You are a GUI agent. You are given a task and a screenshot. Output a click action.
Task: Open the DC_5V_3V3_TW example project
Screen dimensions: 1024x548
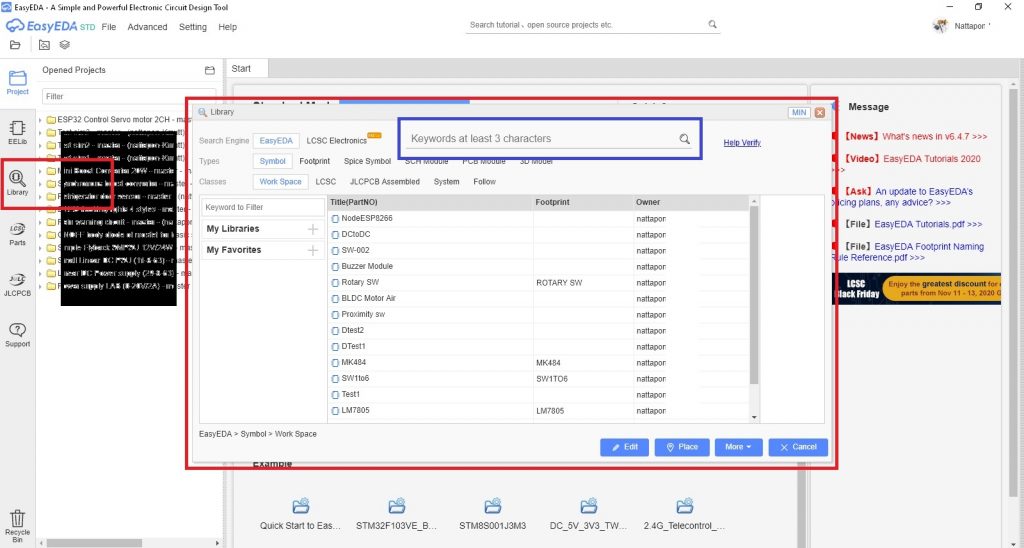coord(588,513)
